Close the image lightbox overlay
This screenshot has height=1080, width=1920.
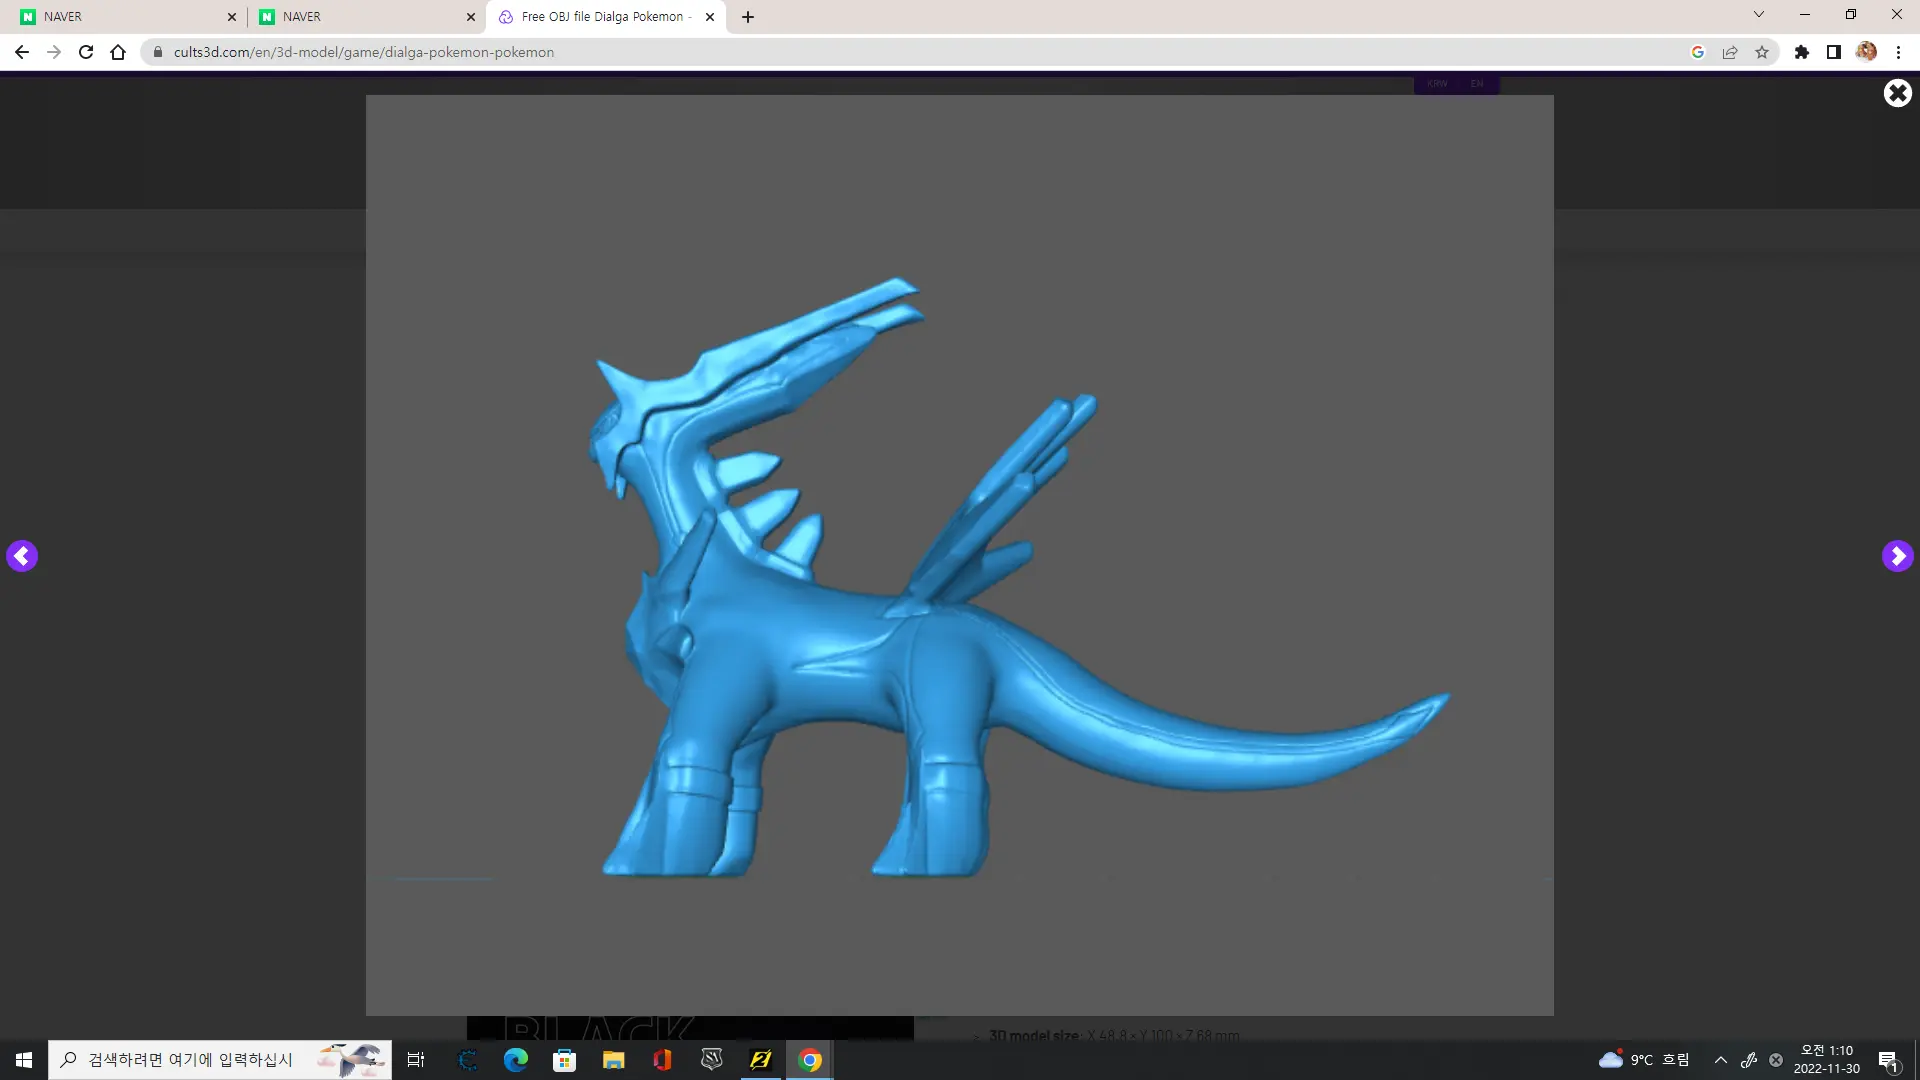point(1897,93)
